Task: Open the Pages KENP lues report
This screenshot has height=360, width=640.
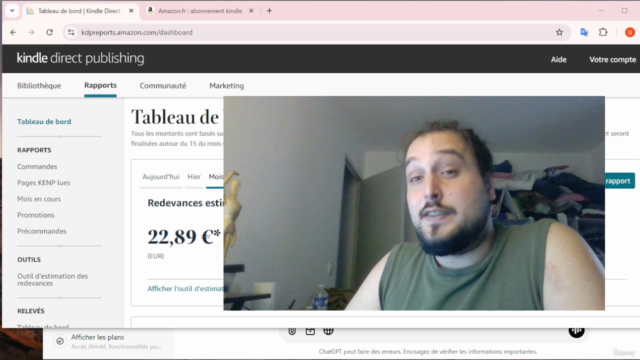Action: coord(44,183)
